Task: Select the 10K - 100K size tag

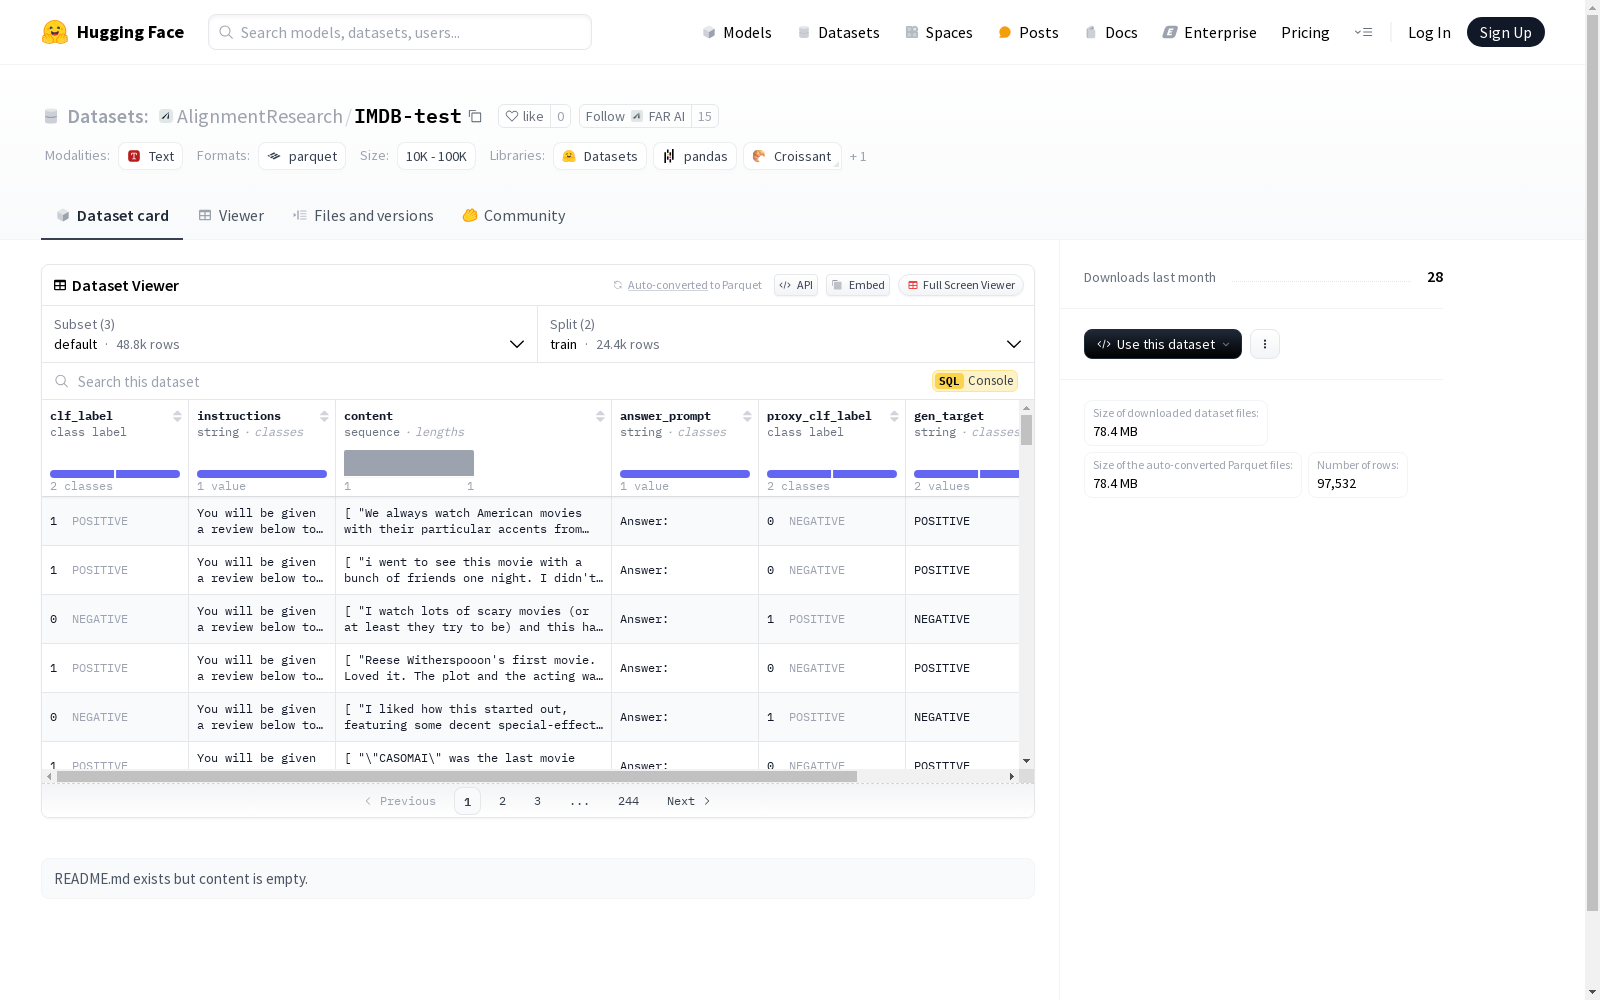Action: click(x=436, y=156)
